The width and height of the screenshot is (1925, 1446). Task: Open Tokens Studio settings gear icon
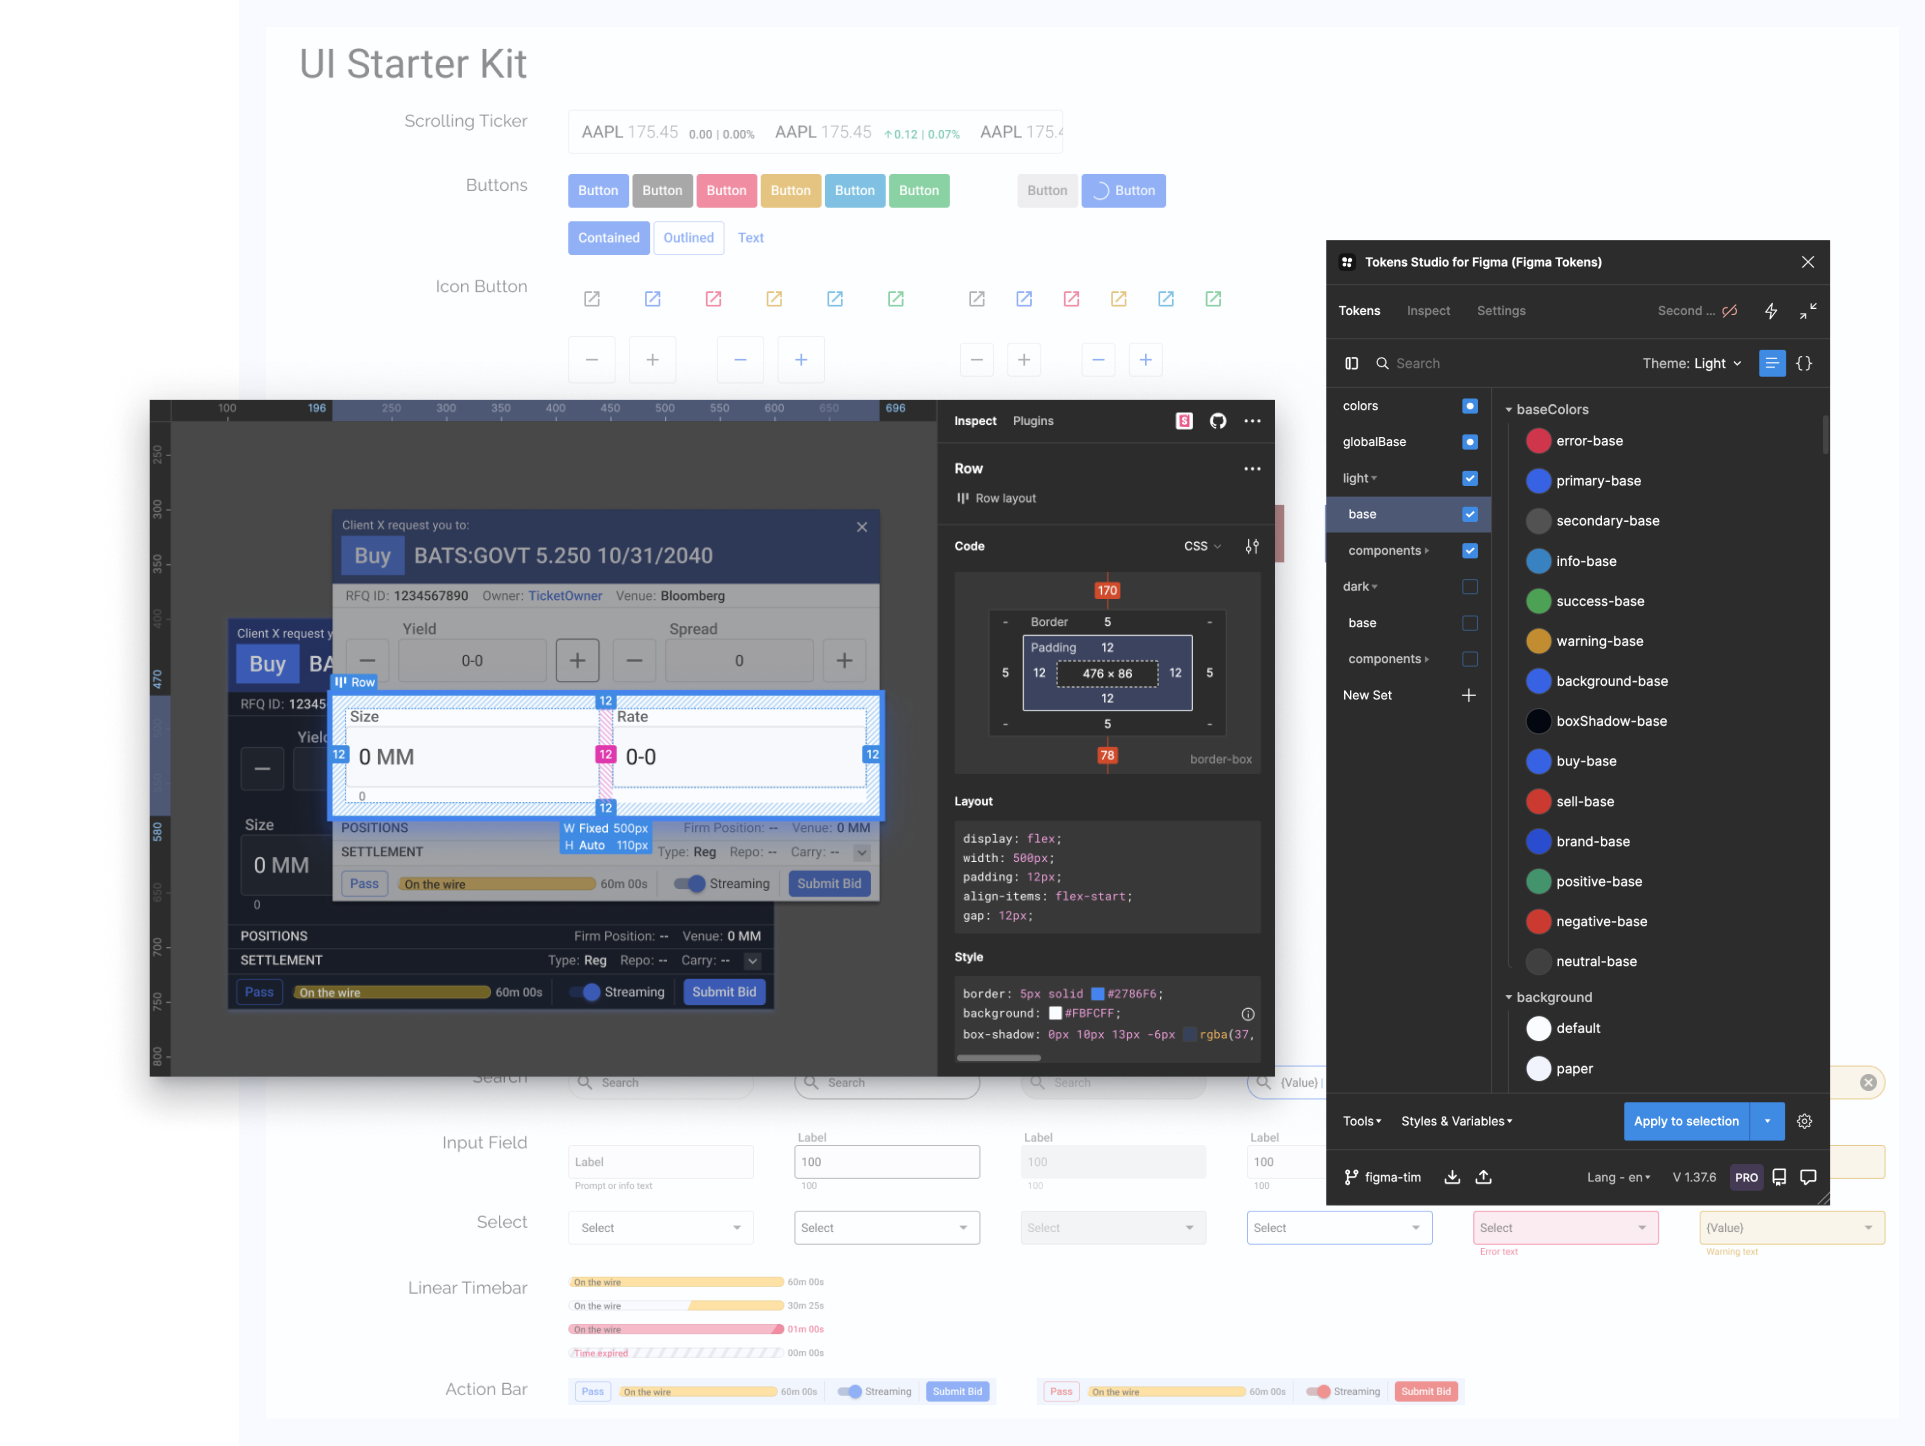1804,1121
